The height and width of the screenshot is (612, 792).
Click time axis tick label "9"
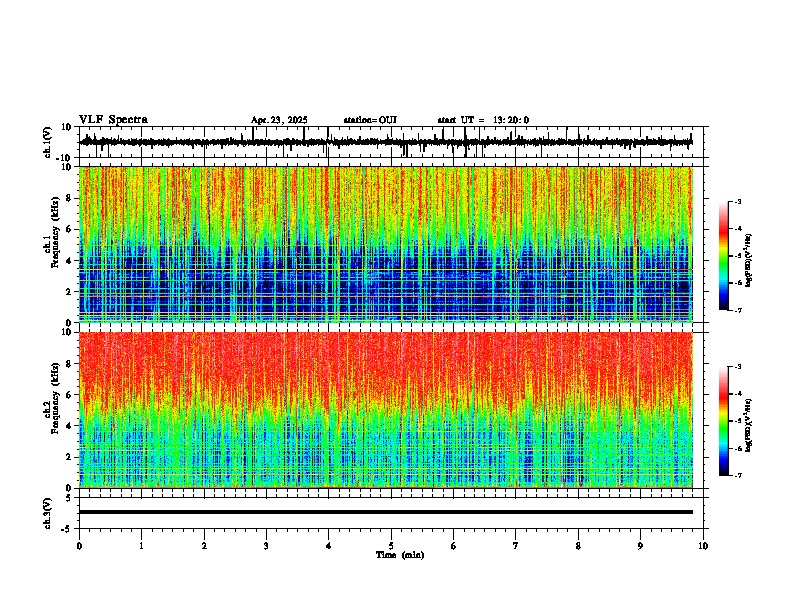coord(640,546)
